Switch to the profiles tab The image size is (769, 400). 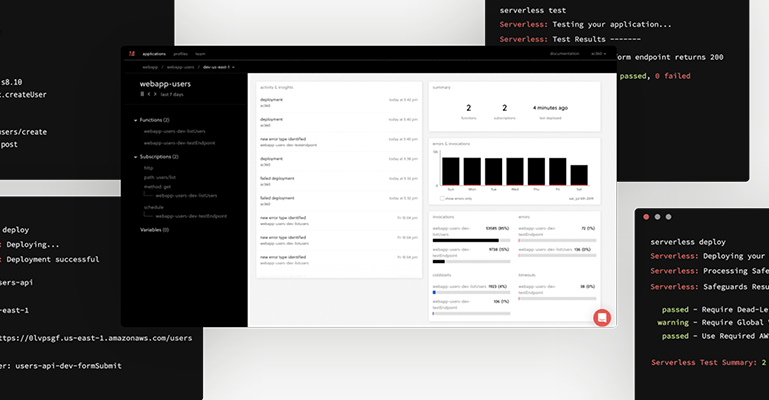click(180, 53)
